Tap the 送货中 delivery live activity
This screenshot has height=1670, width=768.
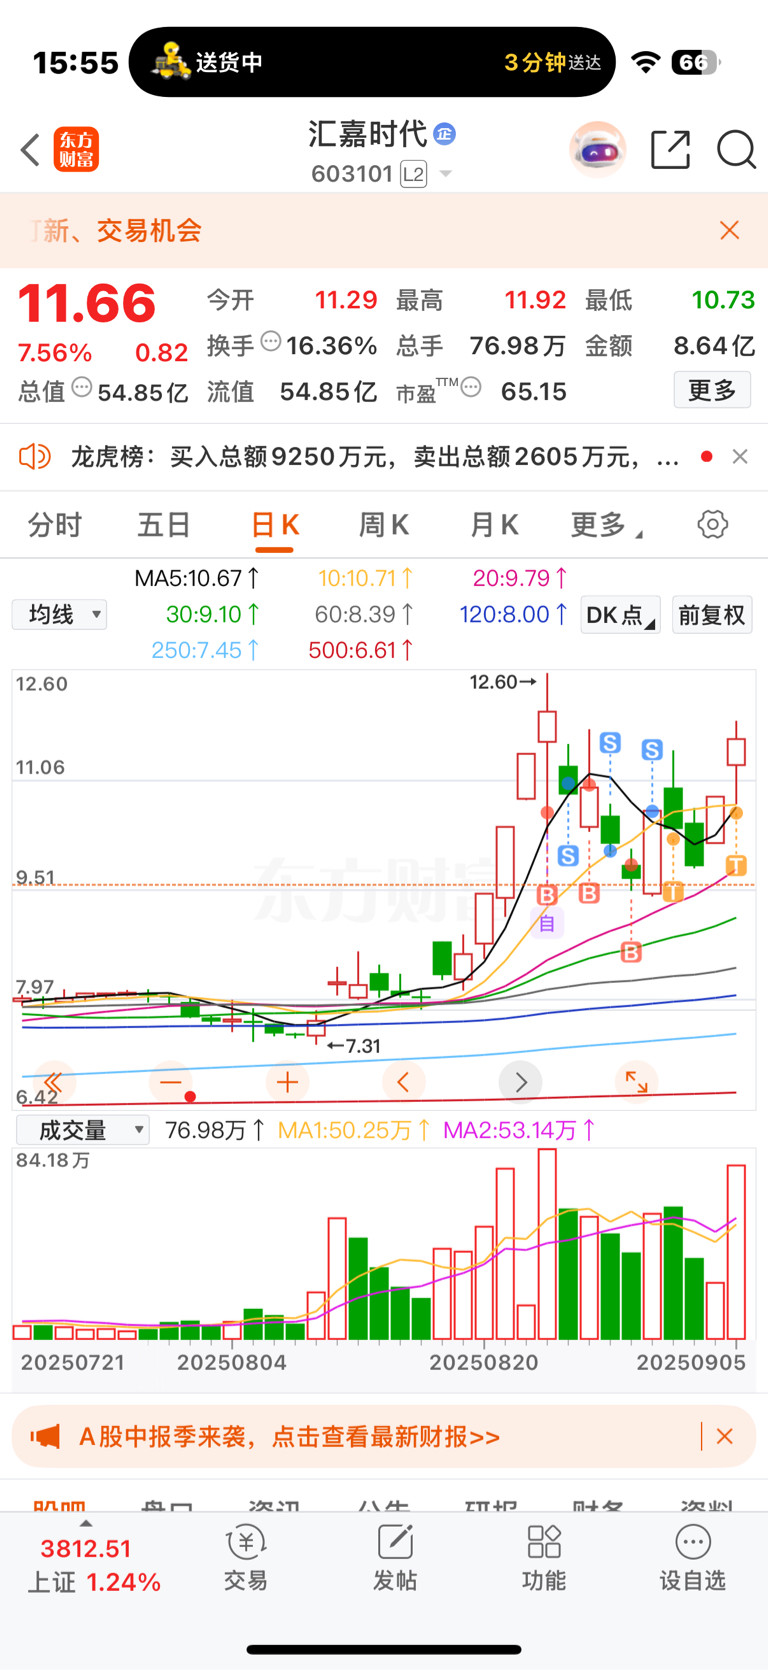click(372, 62)
